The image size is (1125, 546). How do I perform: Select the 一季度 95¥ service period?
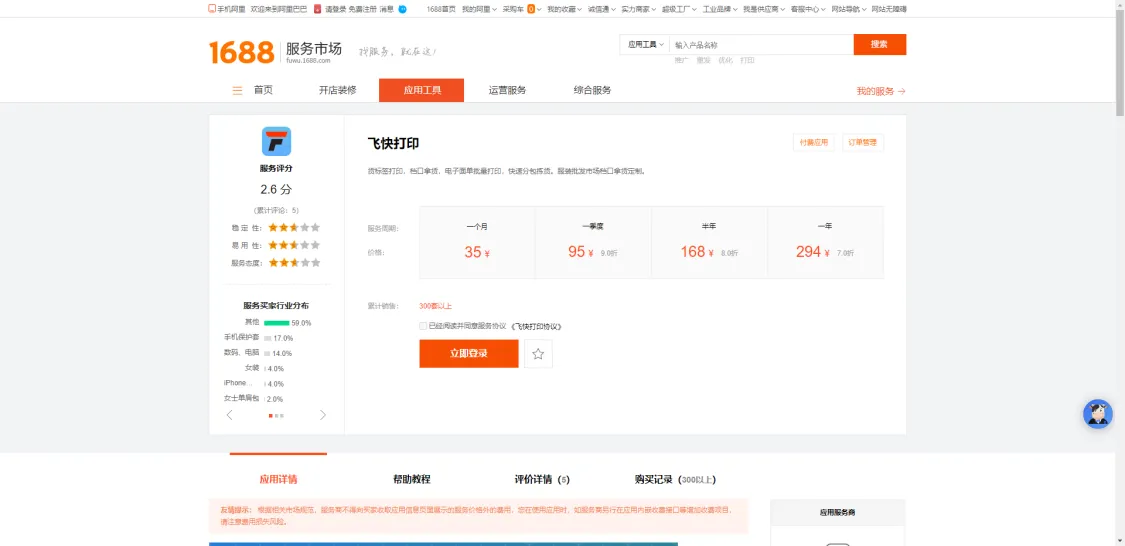(x=593, y=243)
